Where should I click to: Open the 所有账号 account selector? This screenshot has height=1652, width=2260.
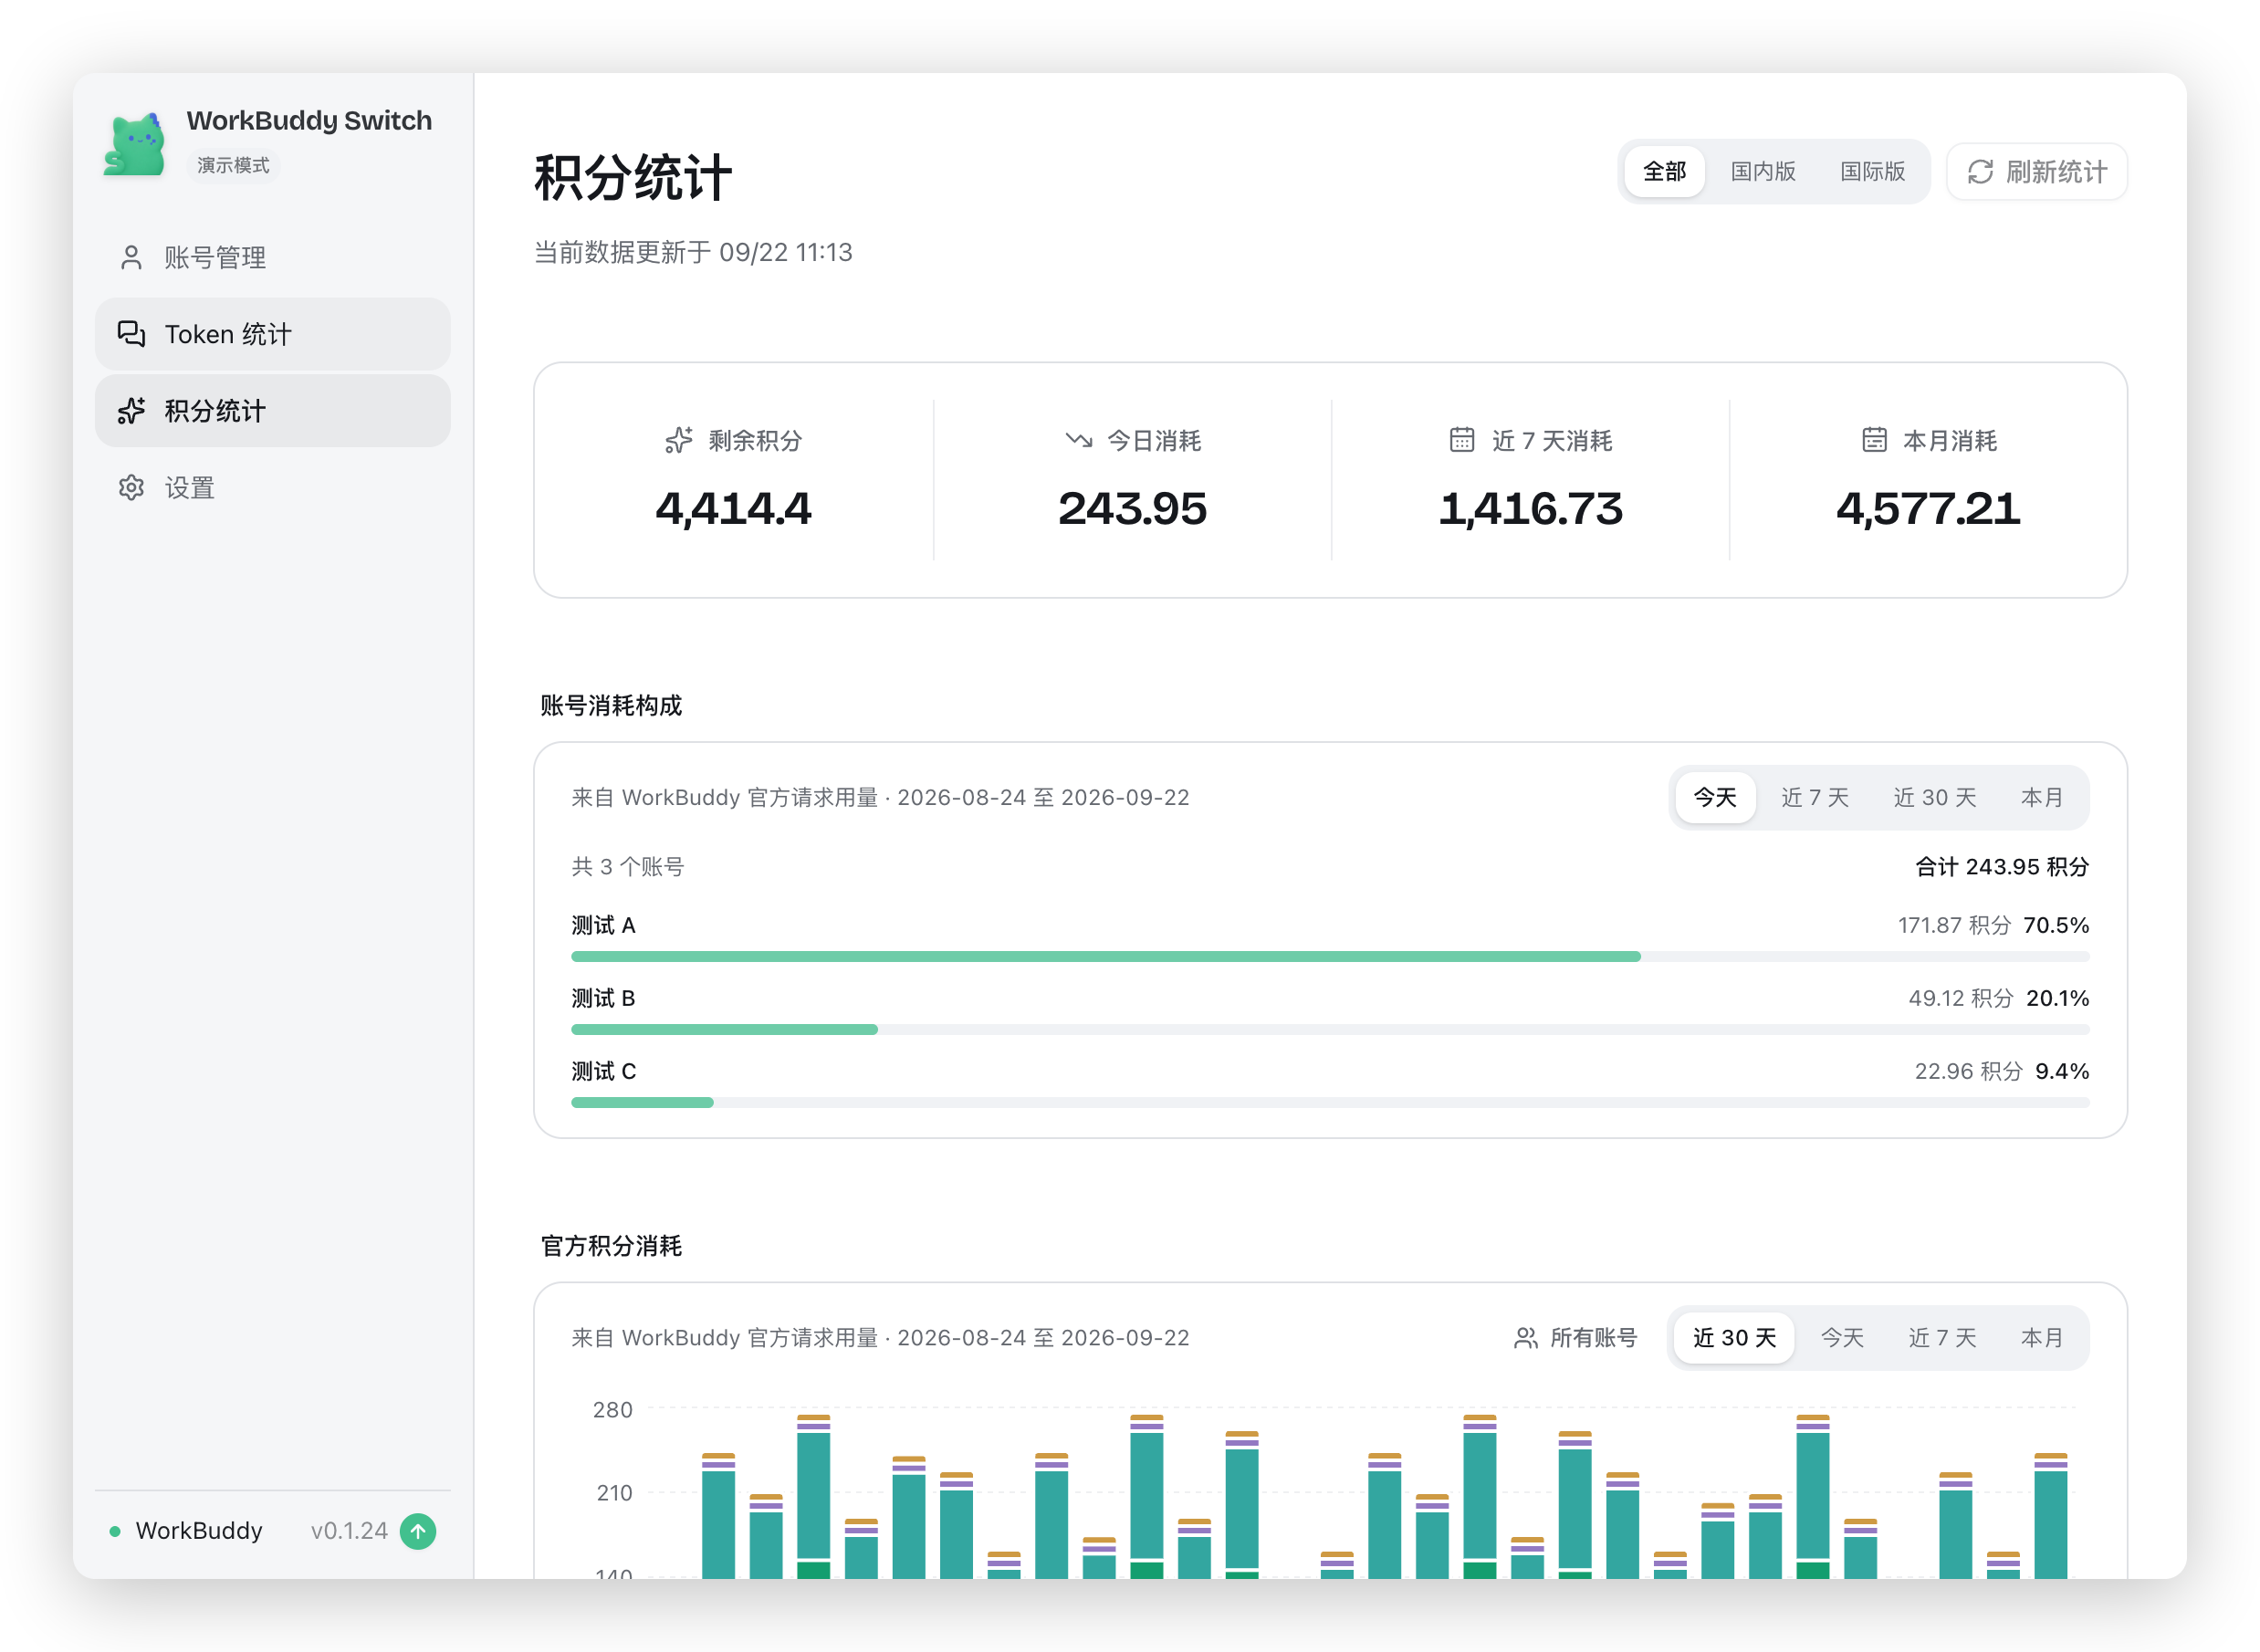tap(1576, 1339)
